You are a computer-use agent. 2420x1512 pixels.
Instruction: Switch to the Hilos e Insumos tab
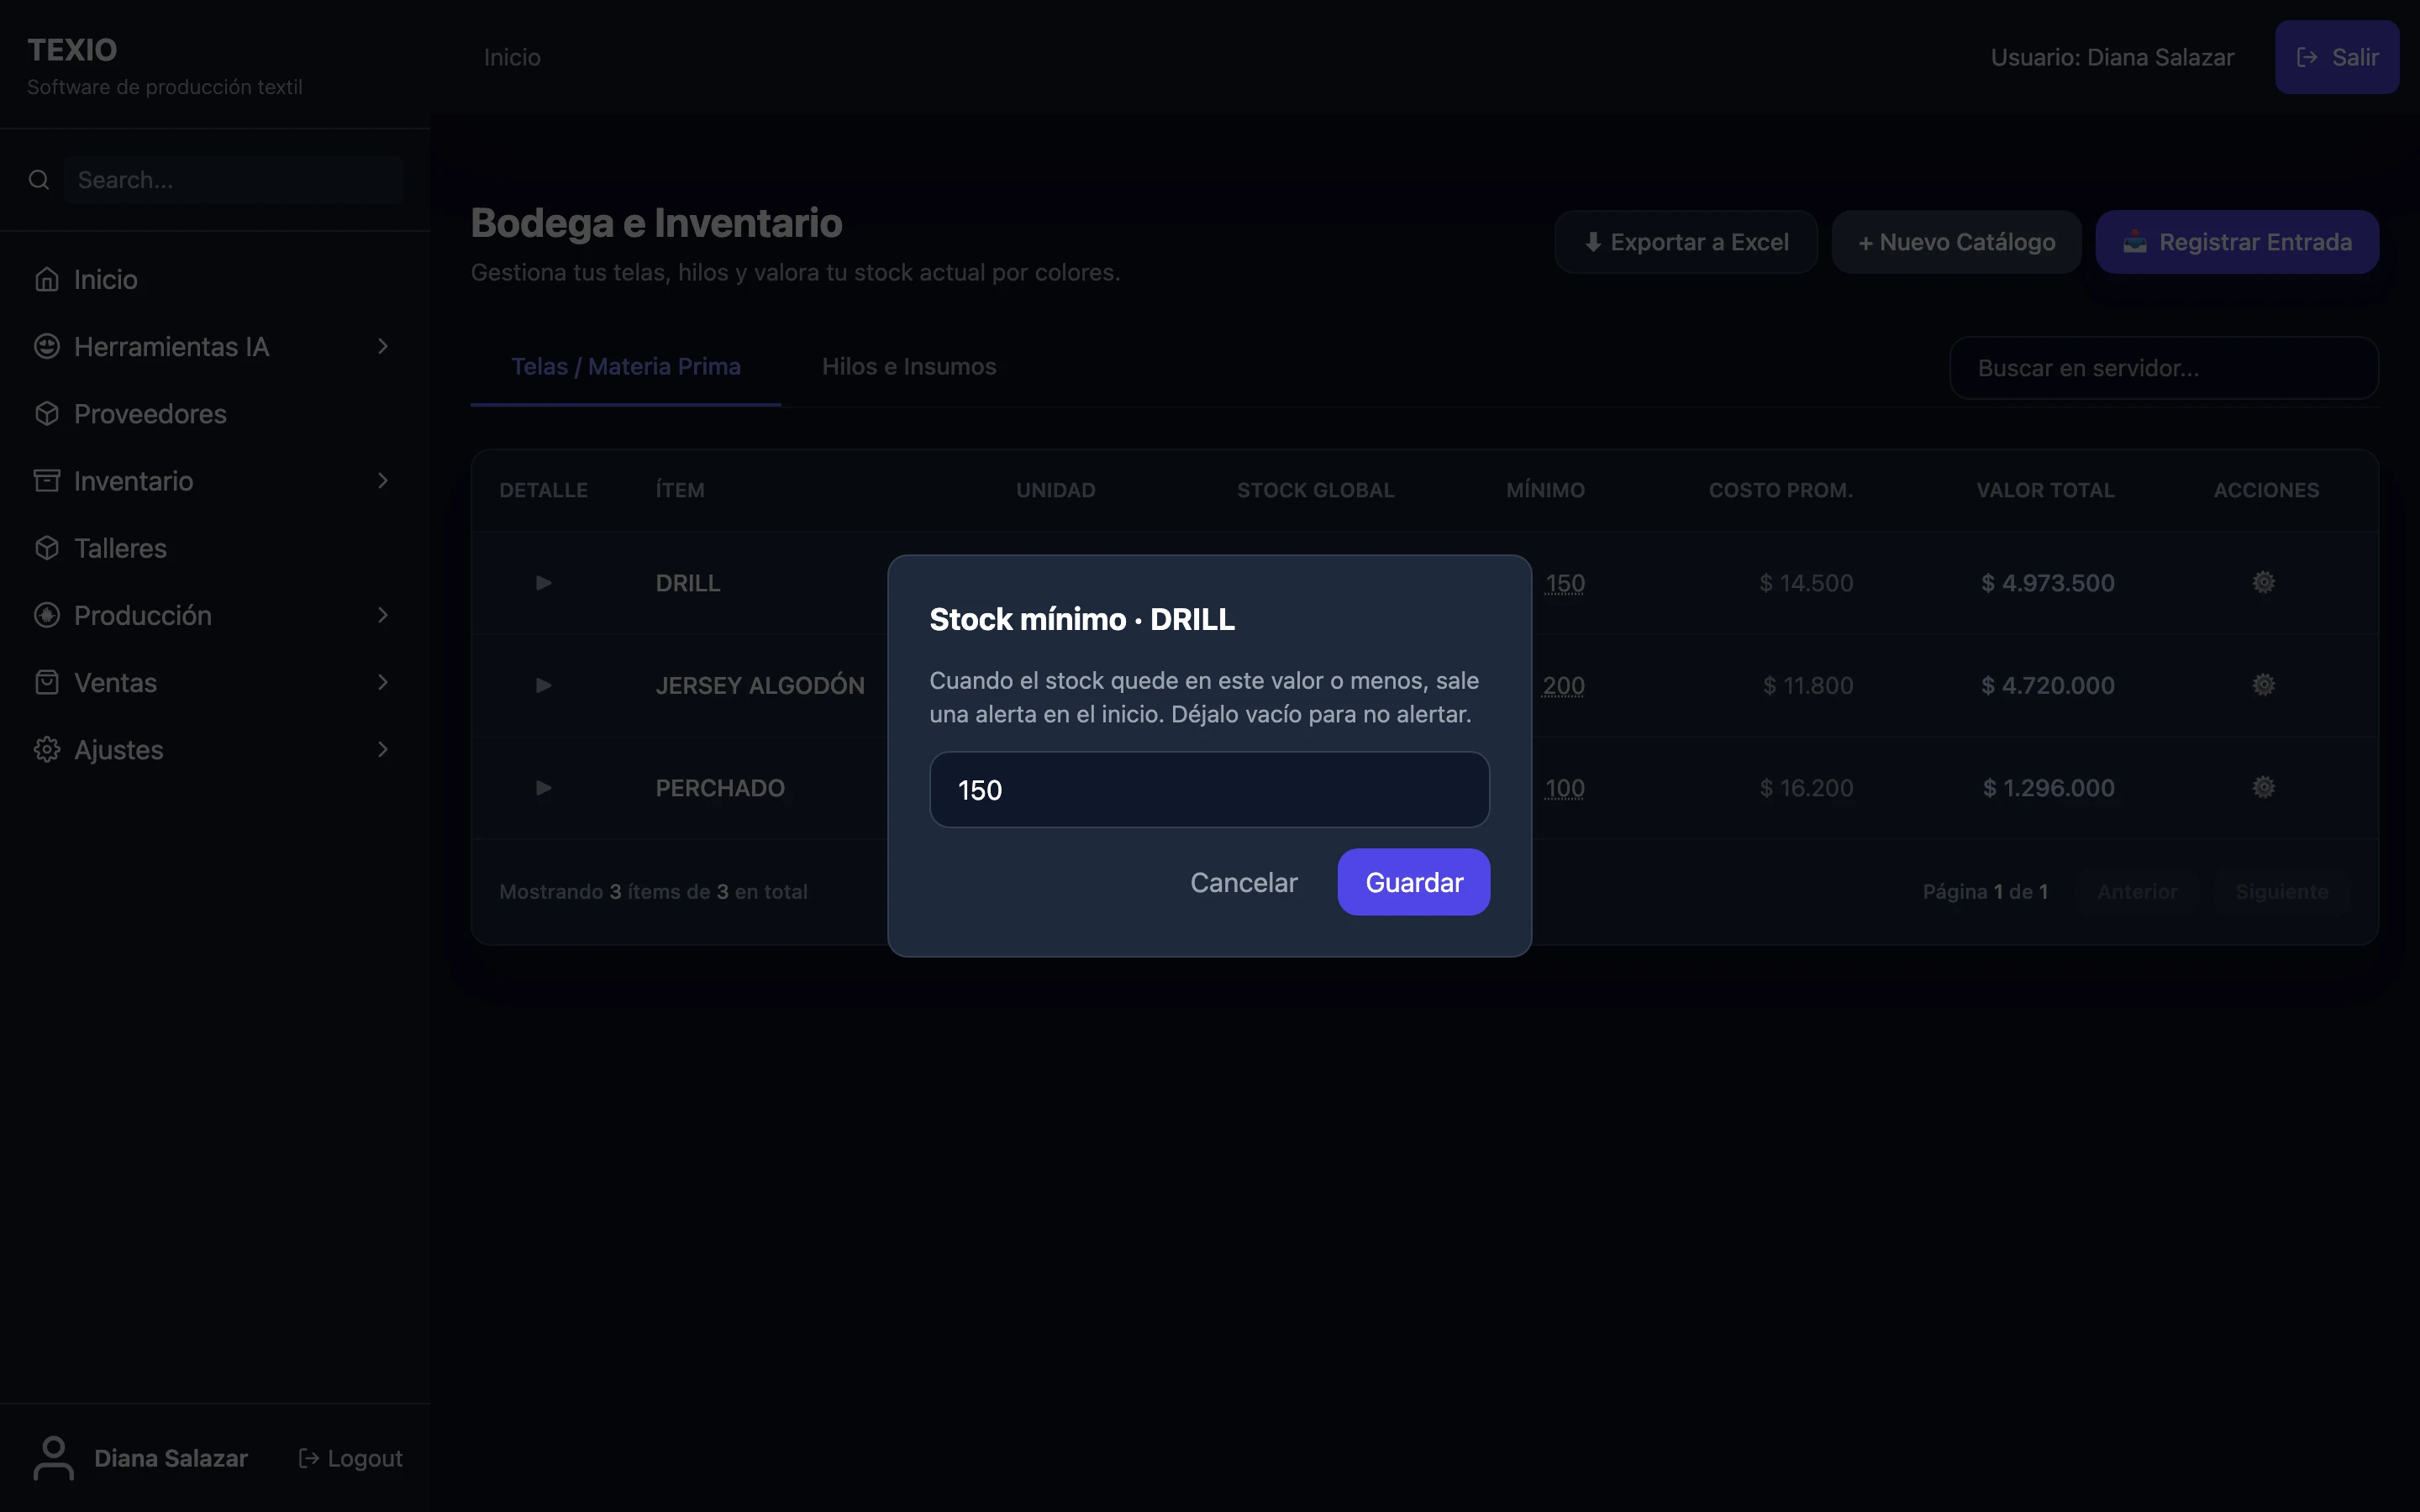(x=909, y=367)
